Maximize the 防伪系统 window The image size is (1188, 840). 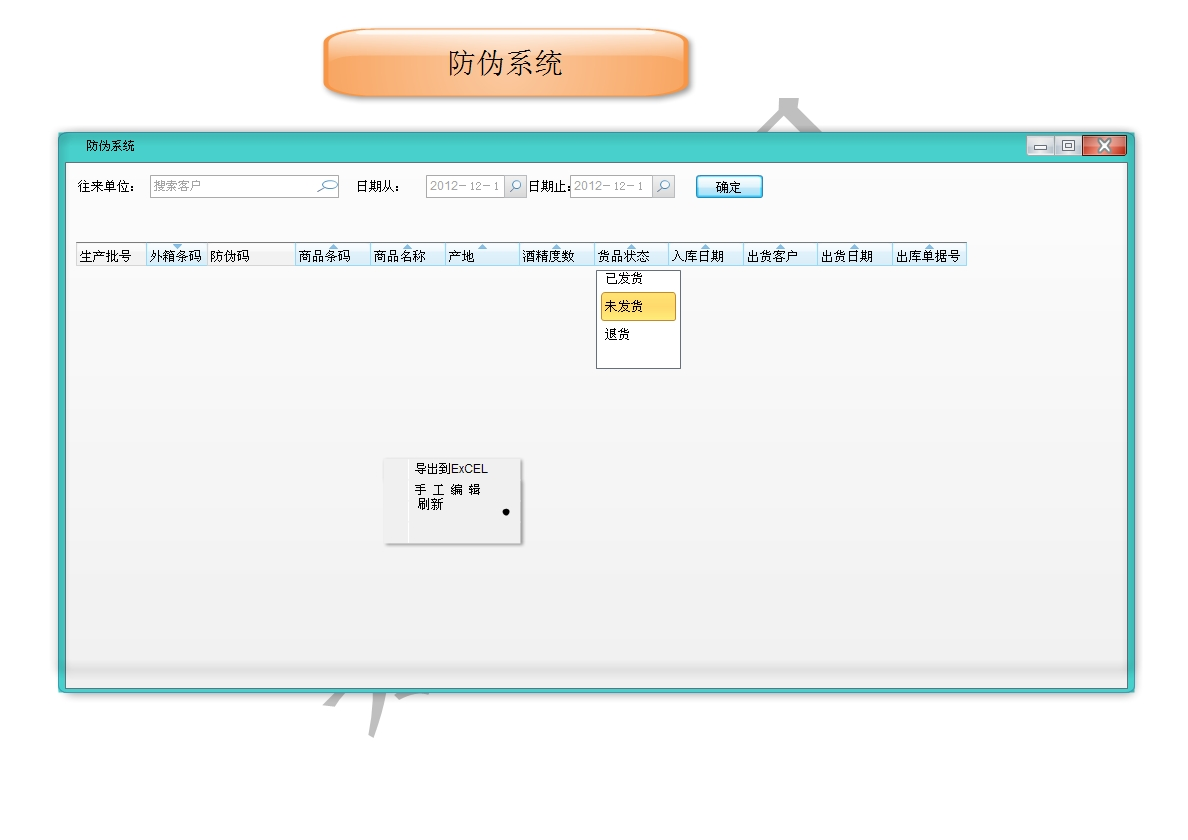pos(1068,146)
